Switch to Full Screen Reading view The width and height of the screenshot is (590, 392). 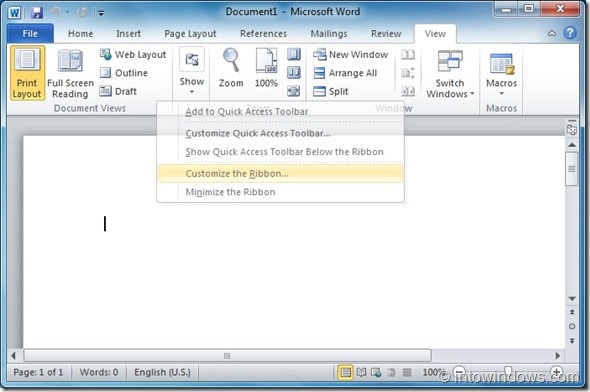coord(70,73)
